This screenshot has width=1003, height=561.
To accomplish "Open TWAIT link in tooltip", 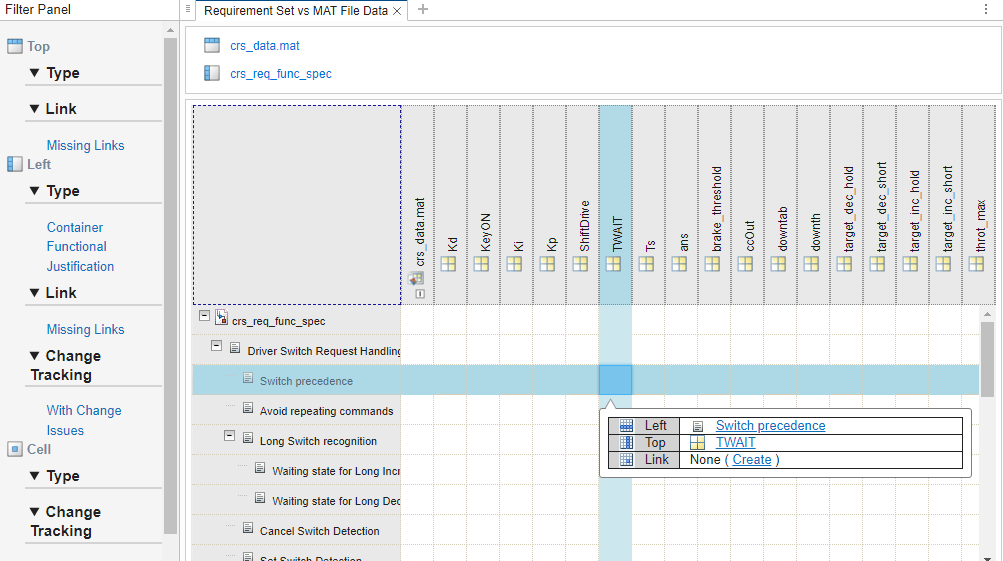I will 735,443.
